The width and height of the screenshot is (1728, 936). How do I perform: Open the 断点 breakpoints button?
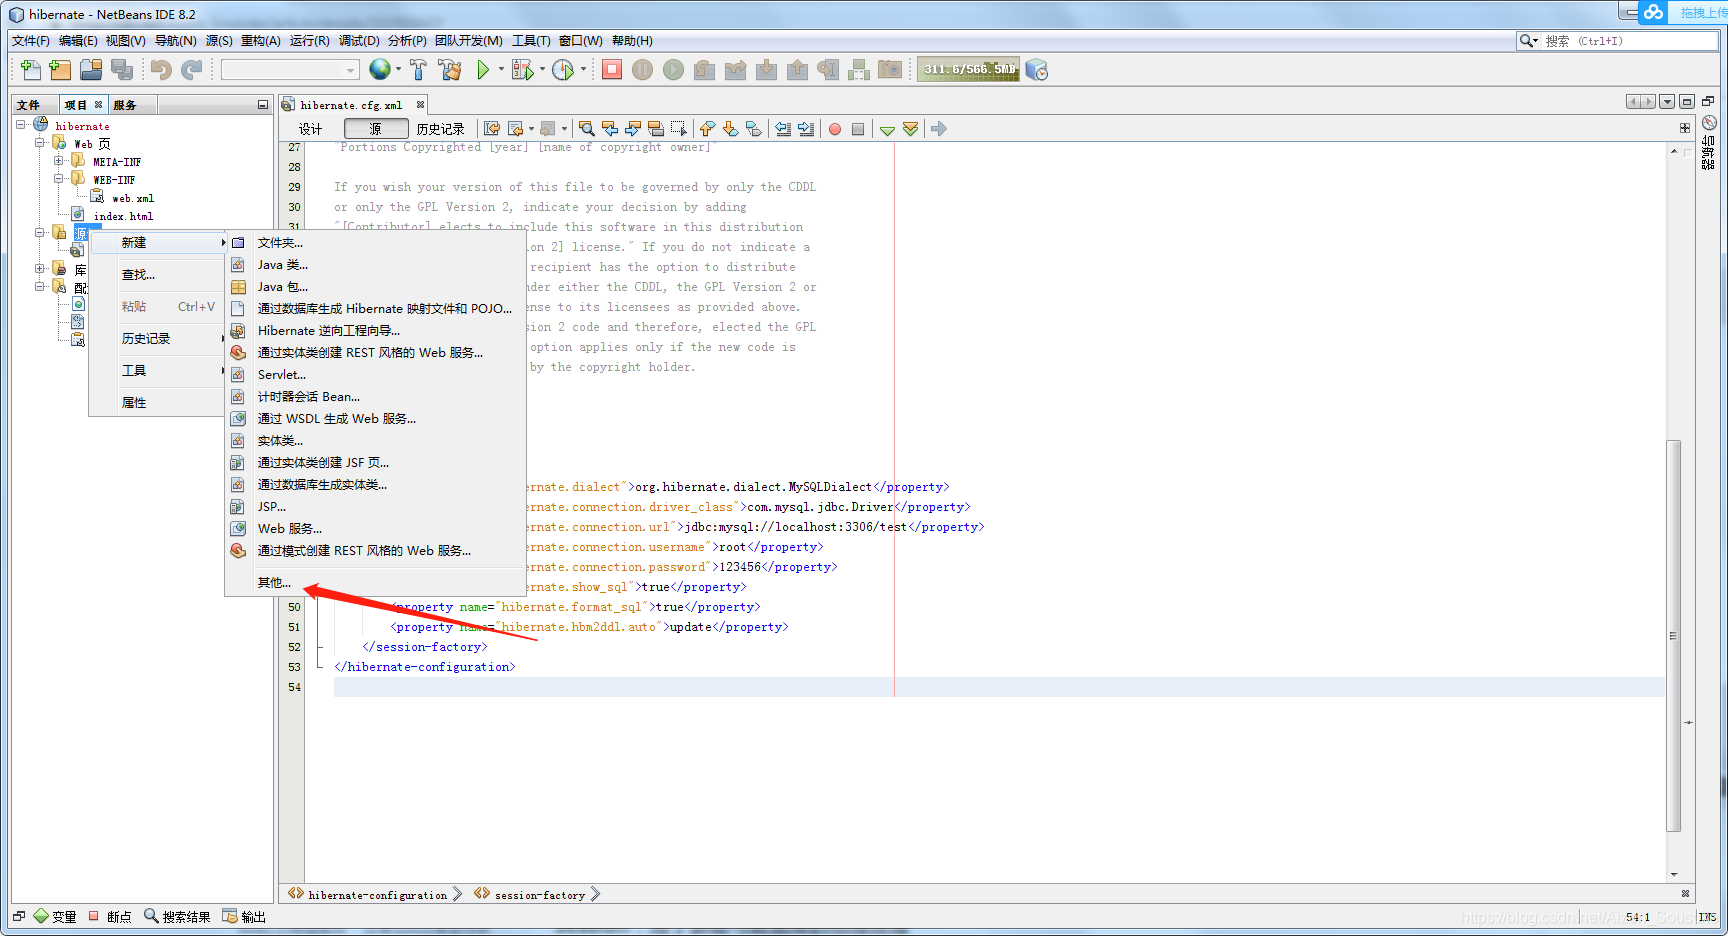[x=110, y=917]
